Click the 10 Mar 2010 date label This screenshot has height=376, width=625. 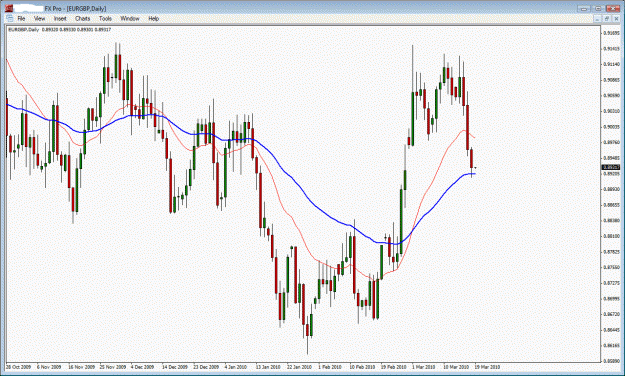pyautogui.click(x=456, y=367)
